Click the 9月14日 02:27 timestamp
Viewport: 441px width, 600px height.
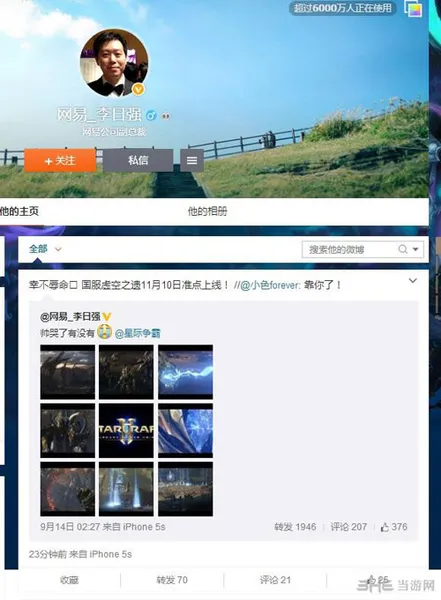coord(70,527)
